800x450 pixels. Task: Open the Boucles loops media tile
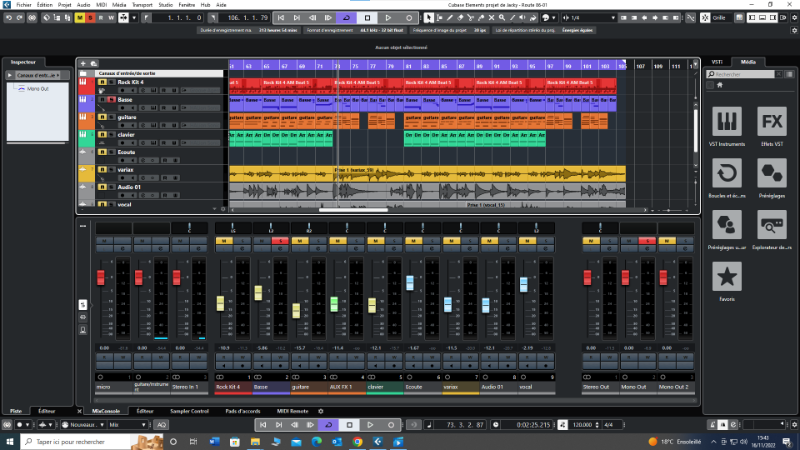(x=727, y=173)
